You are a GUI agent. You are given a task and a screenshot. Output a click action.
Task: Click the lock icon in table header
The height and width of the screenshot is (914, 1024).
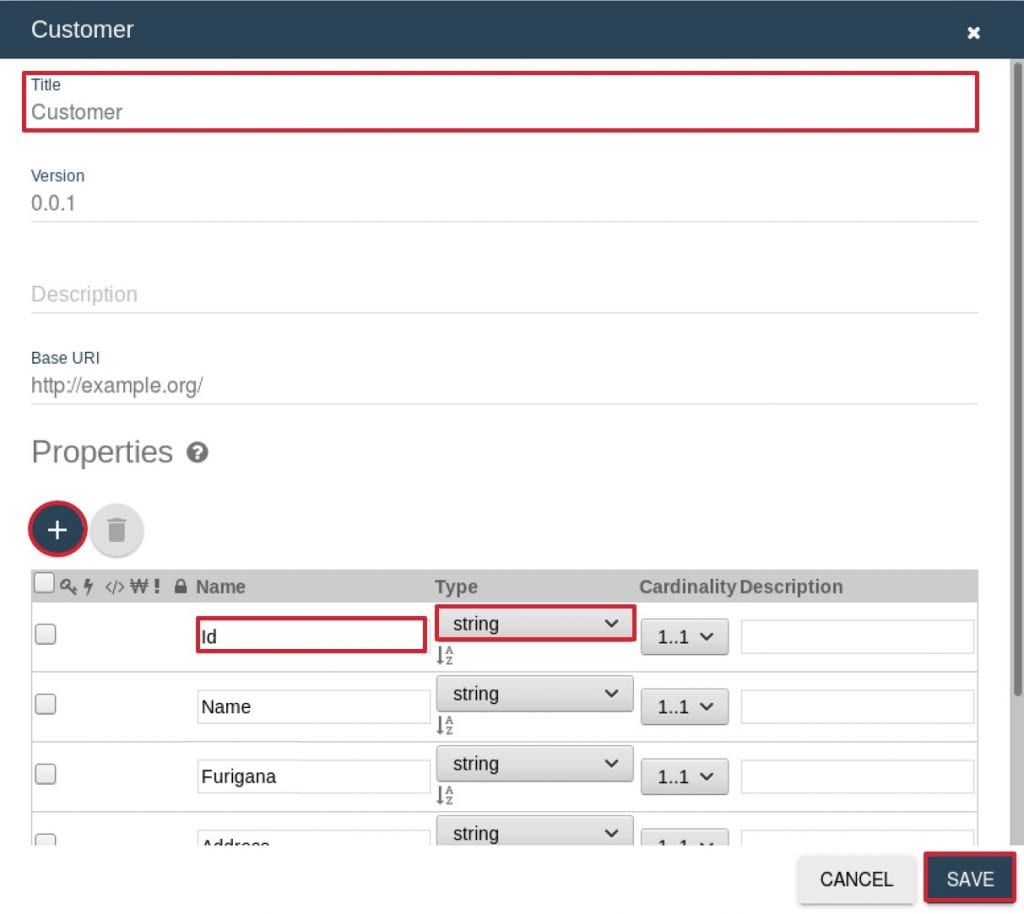point(181,587)
